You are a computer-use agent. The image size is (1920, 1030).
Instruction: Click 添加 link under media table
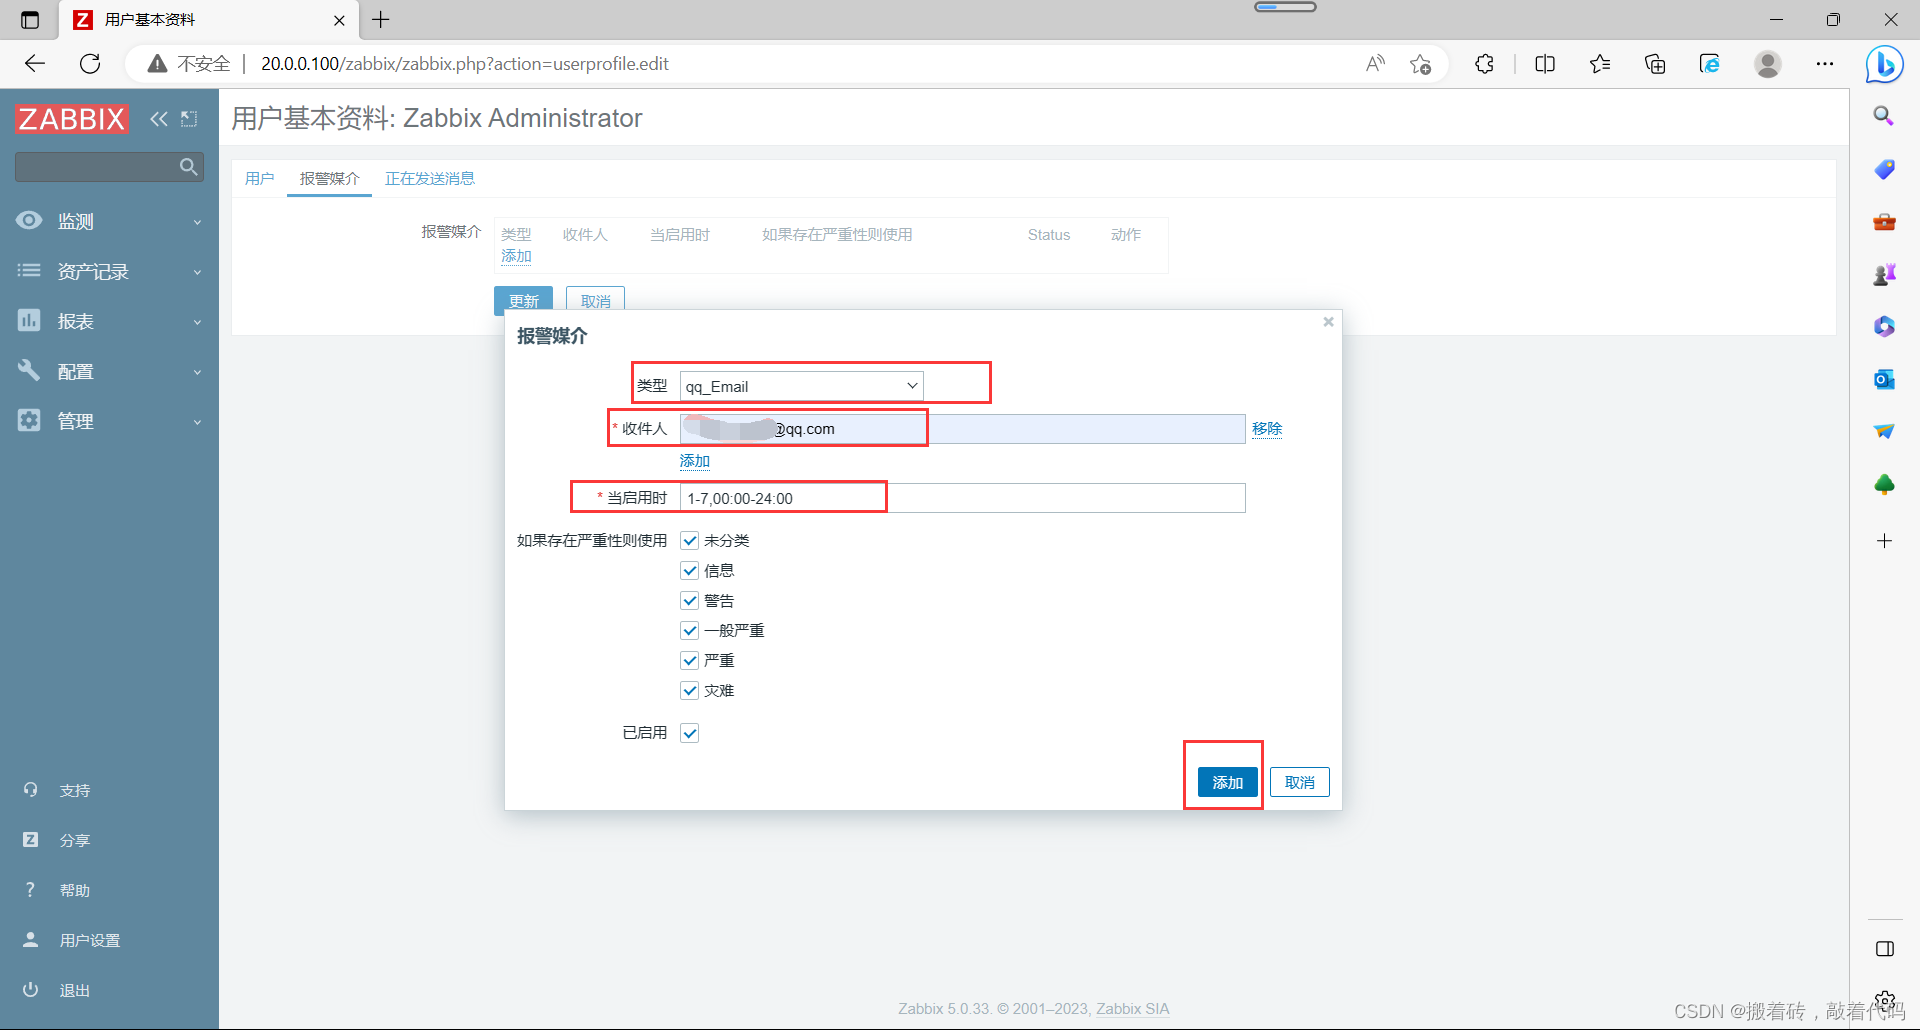point(516,256)
